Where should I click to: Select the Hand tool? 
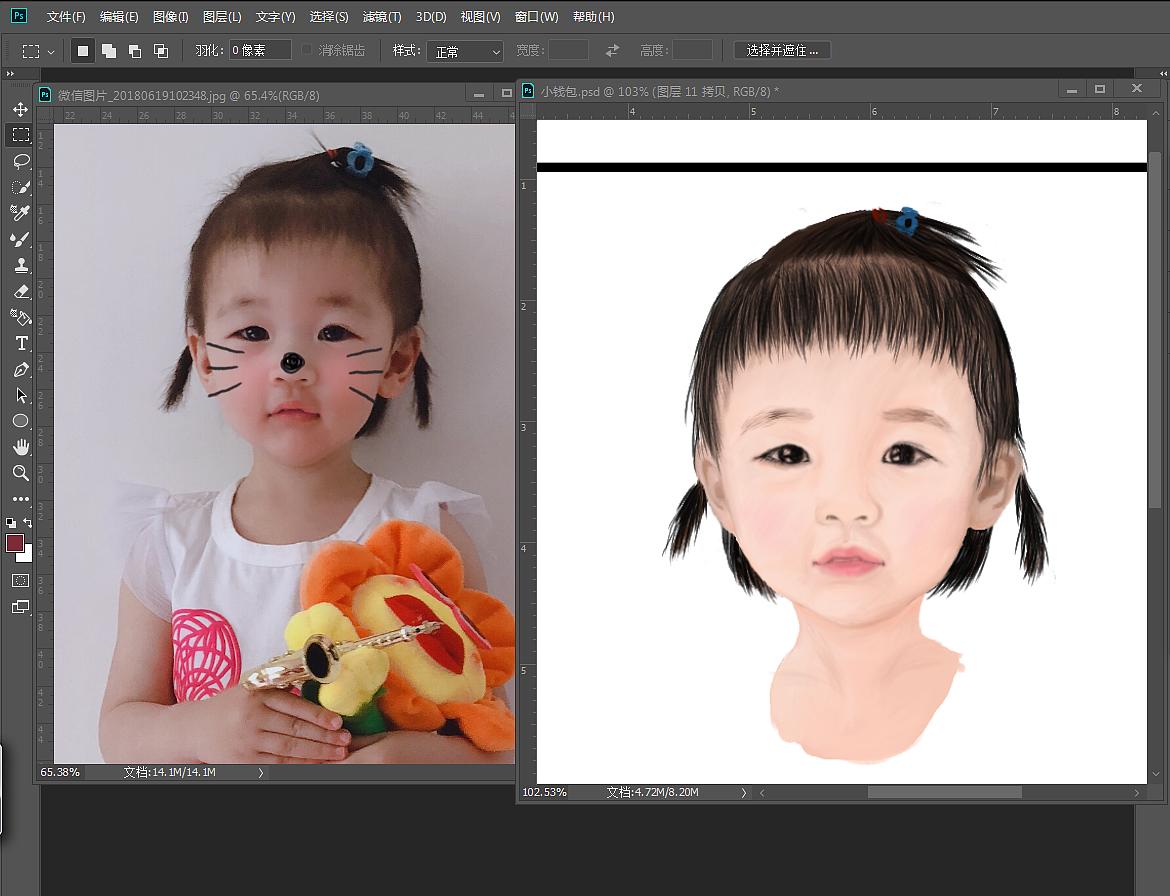point(20,447)
